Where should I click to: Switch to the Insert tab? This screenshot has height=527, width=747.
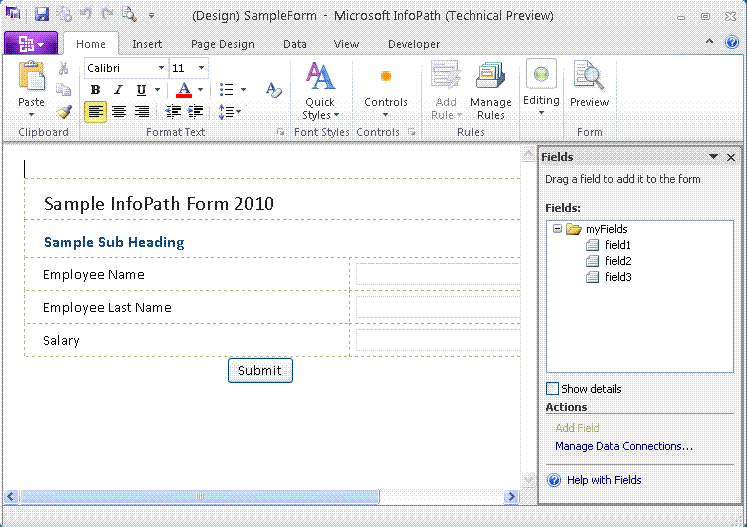[x=147, y=44]
